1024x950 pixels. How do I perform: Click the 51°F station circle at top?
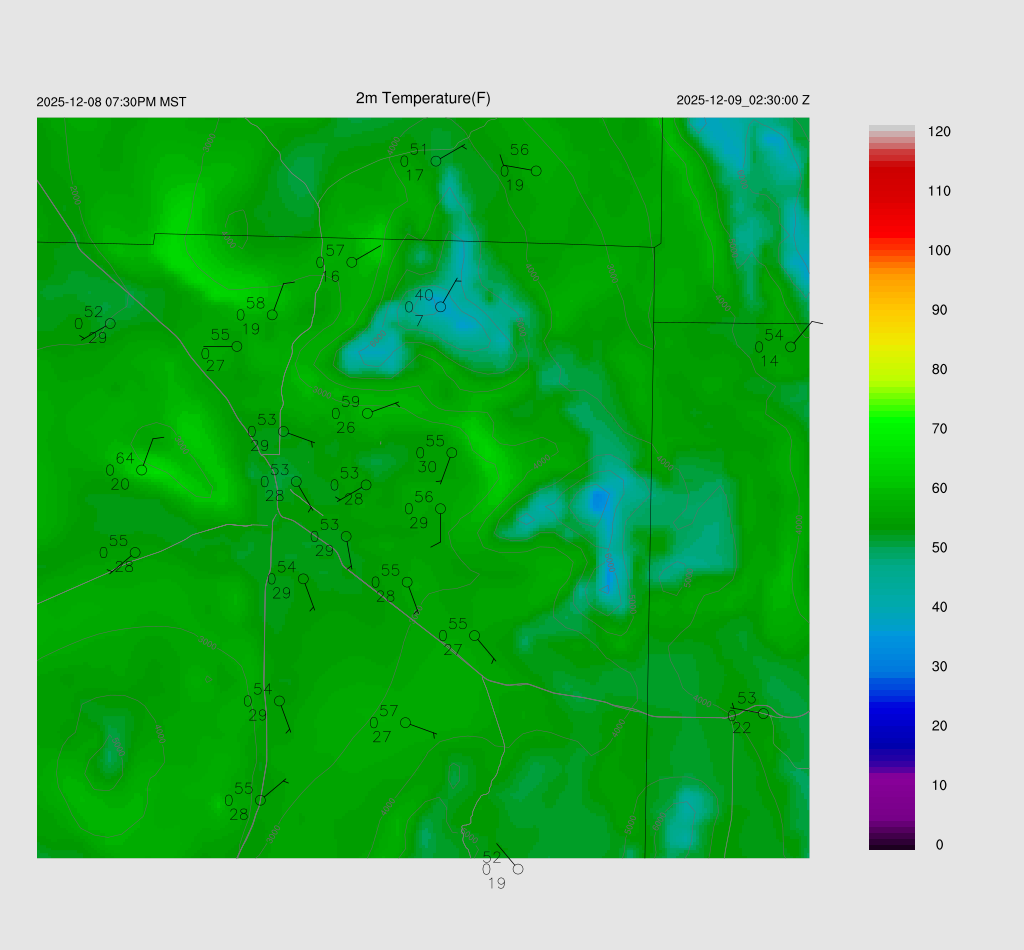[x=436, y=161]
